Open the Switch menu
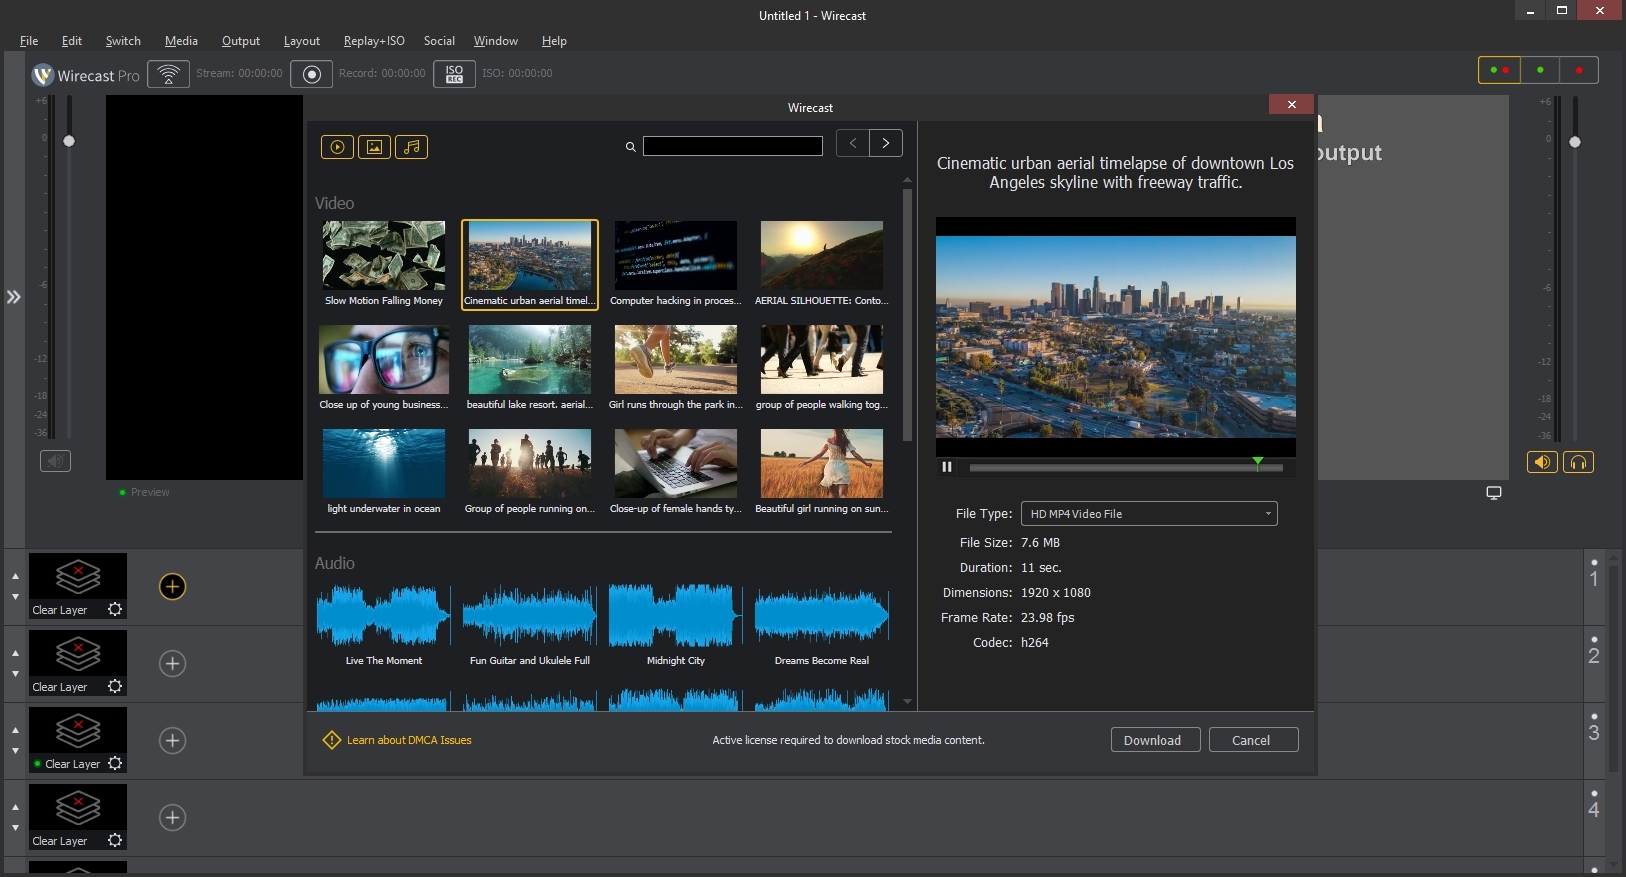Image resolution: width=1626 pixels, height=877 pixels. pos(123,41)
